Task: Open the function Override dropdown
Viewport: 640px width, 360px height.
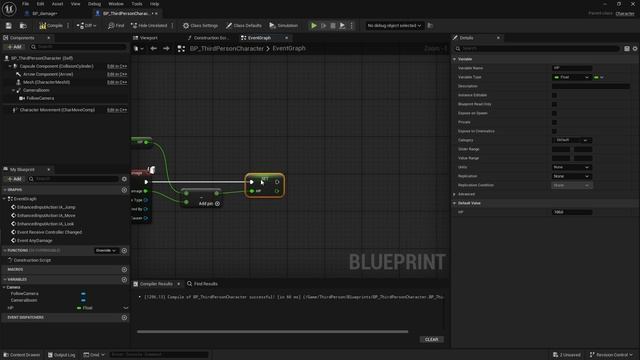Action: [x=106, y=251]
